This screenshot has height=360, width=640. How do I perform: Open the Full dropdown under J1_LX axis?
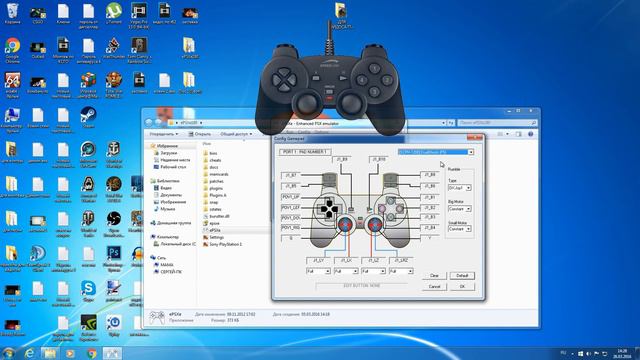[x=346, y=271]
